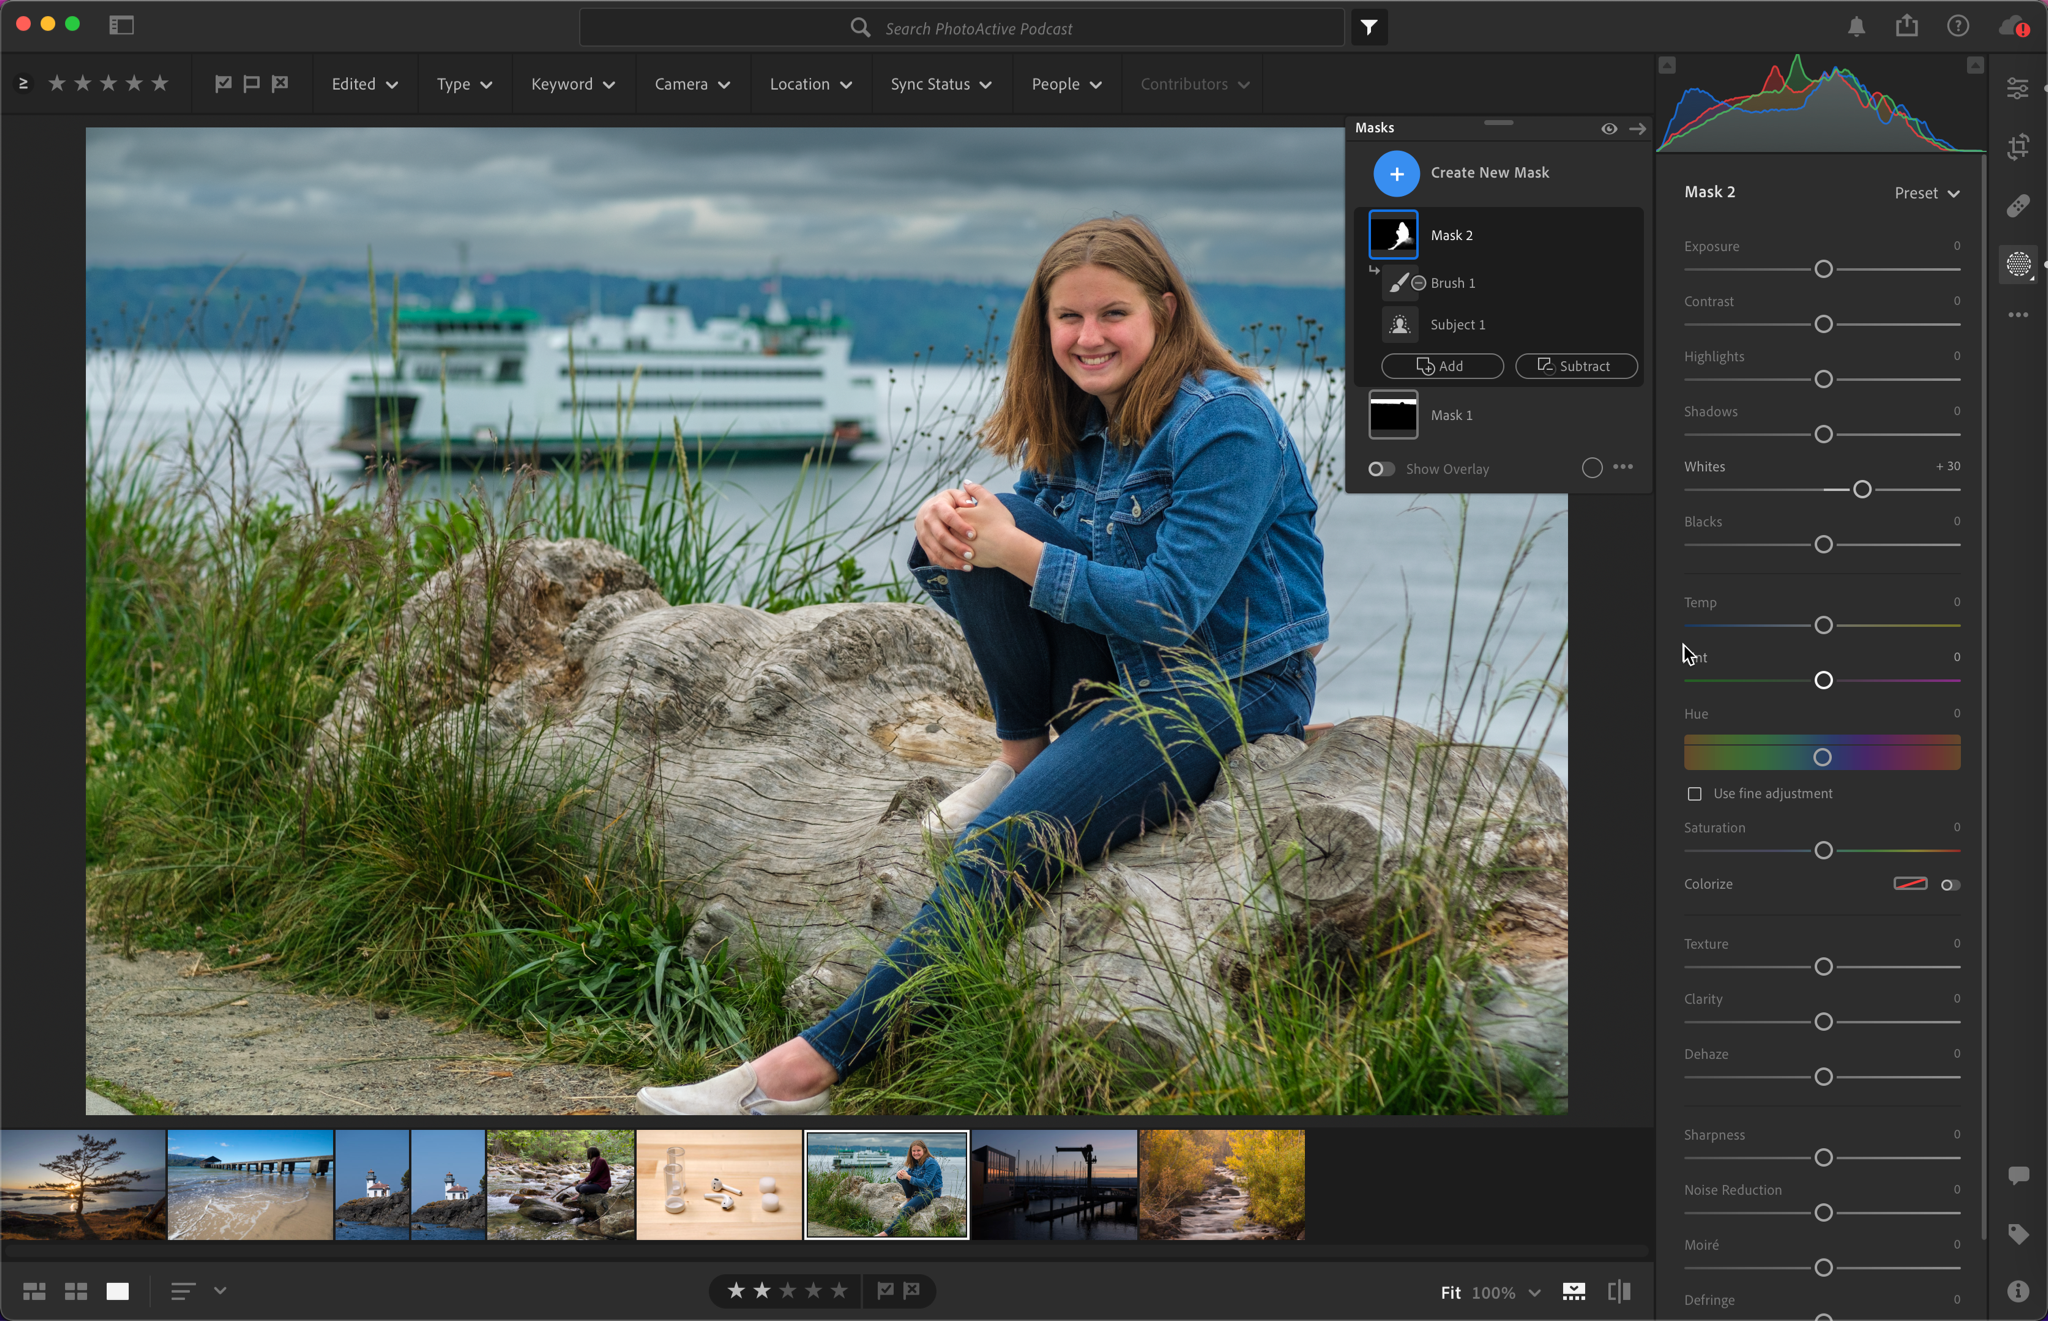The width and height of the screenshot is (2048, 1321).
Task: Toggle picked flag filter in top bar
Action: [x=223, y=84]
